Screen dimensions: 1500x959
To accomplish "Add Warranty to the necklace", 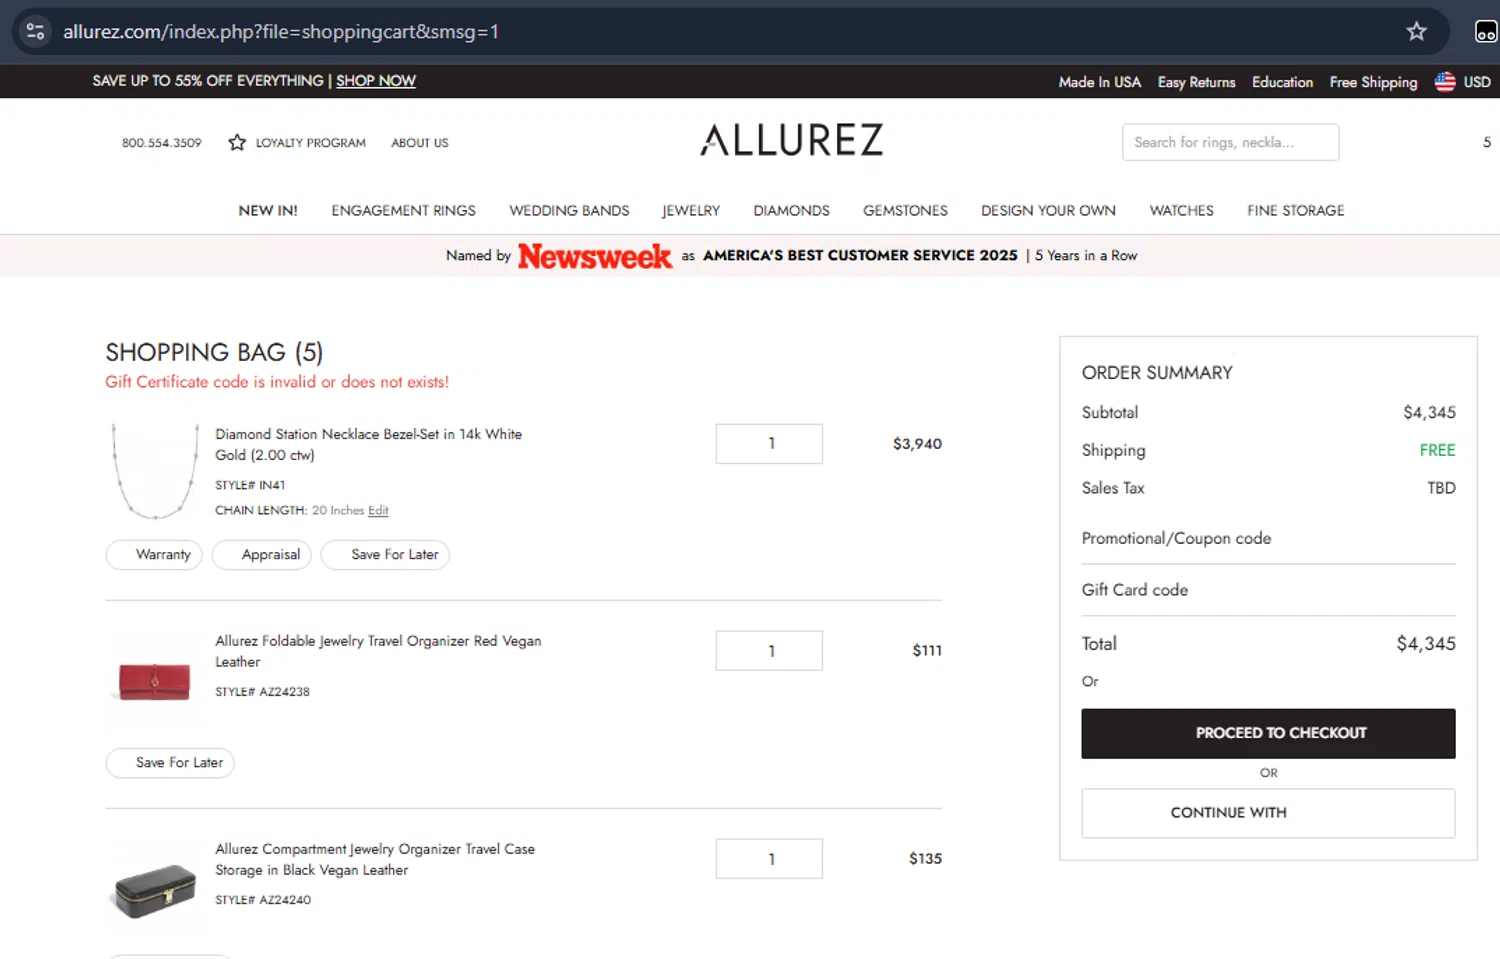I will pos(154,554).
